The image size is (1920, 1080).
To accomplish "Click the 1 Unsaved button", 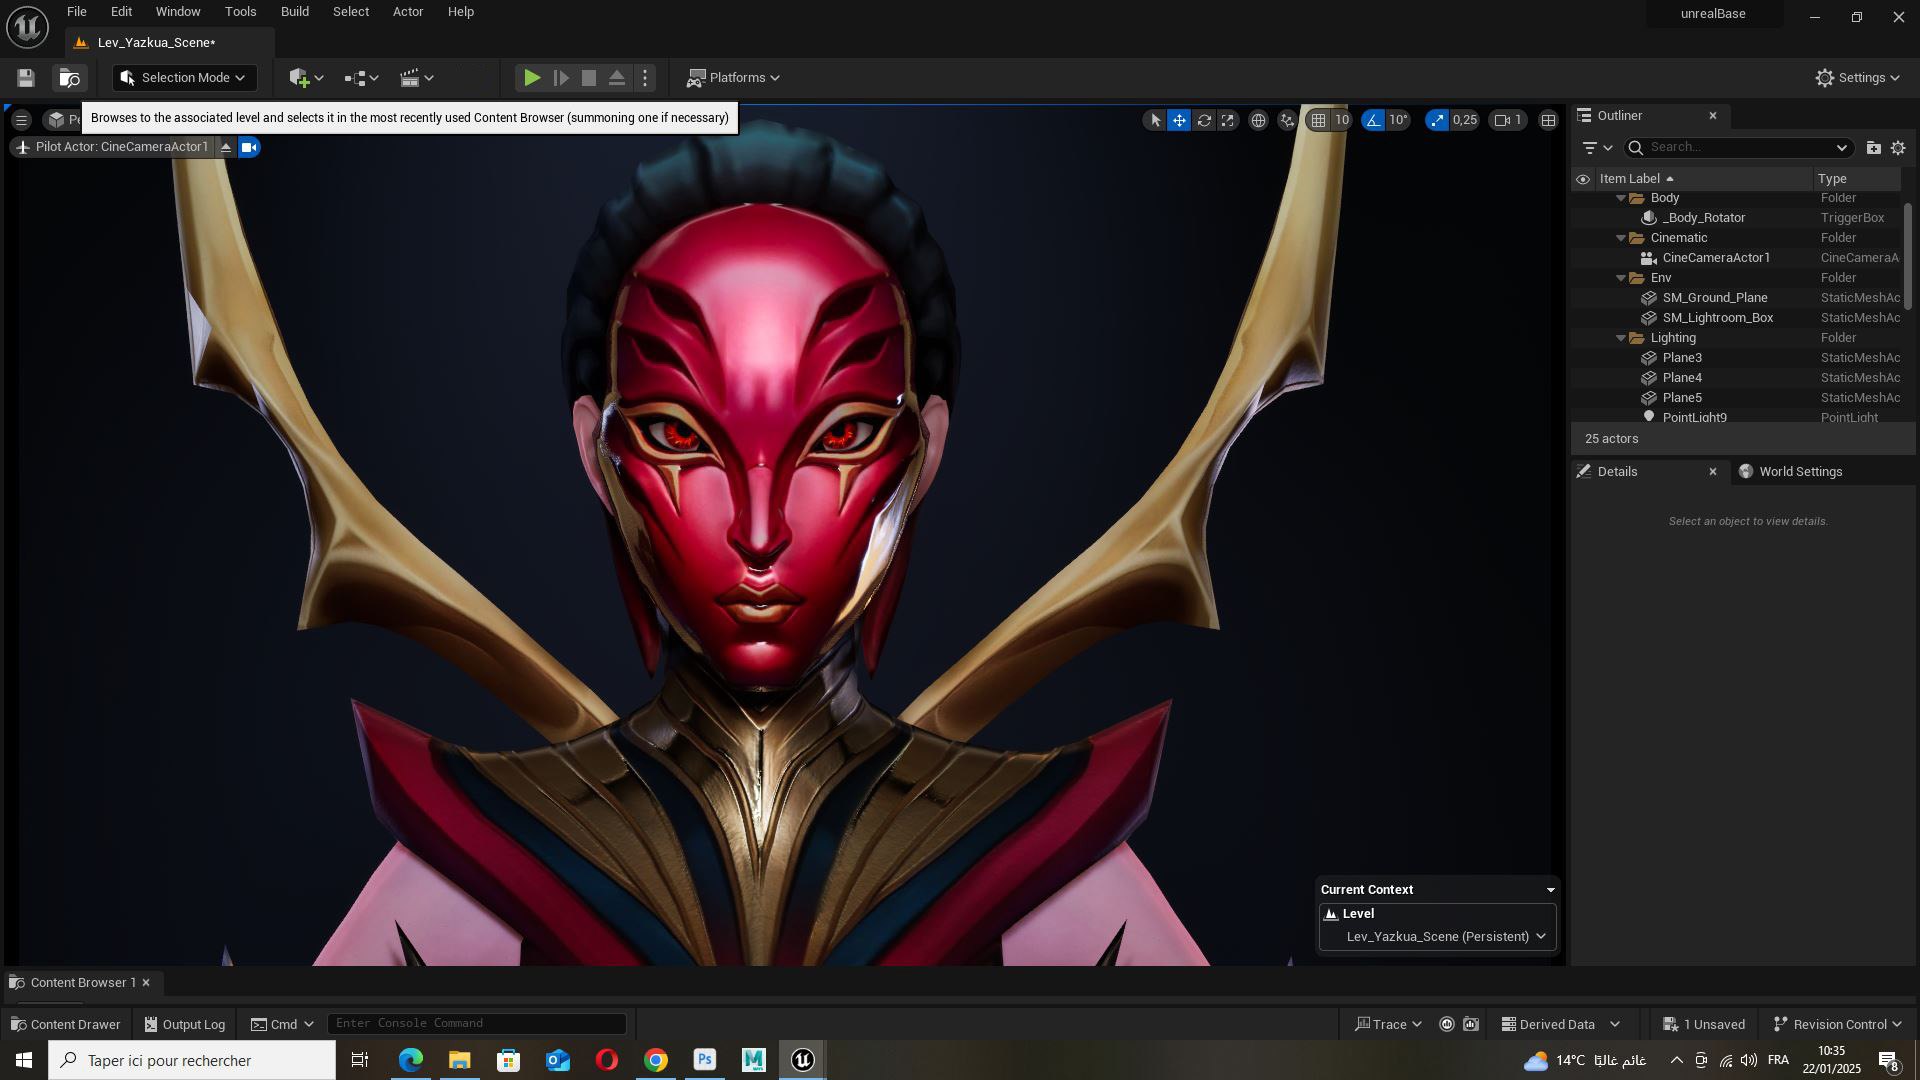I will pos(1704,1025).
